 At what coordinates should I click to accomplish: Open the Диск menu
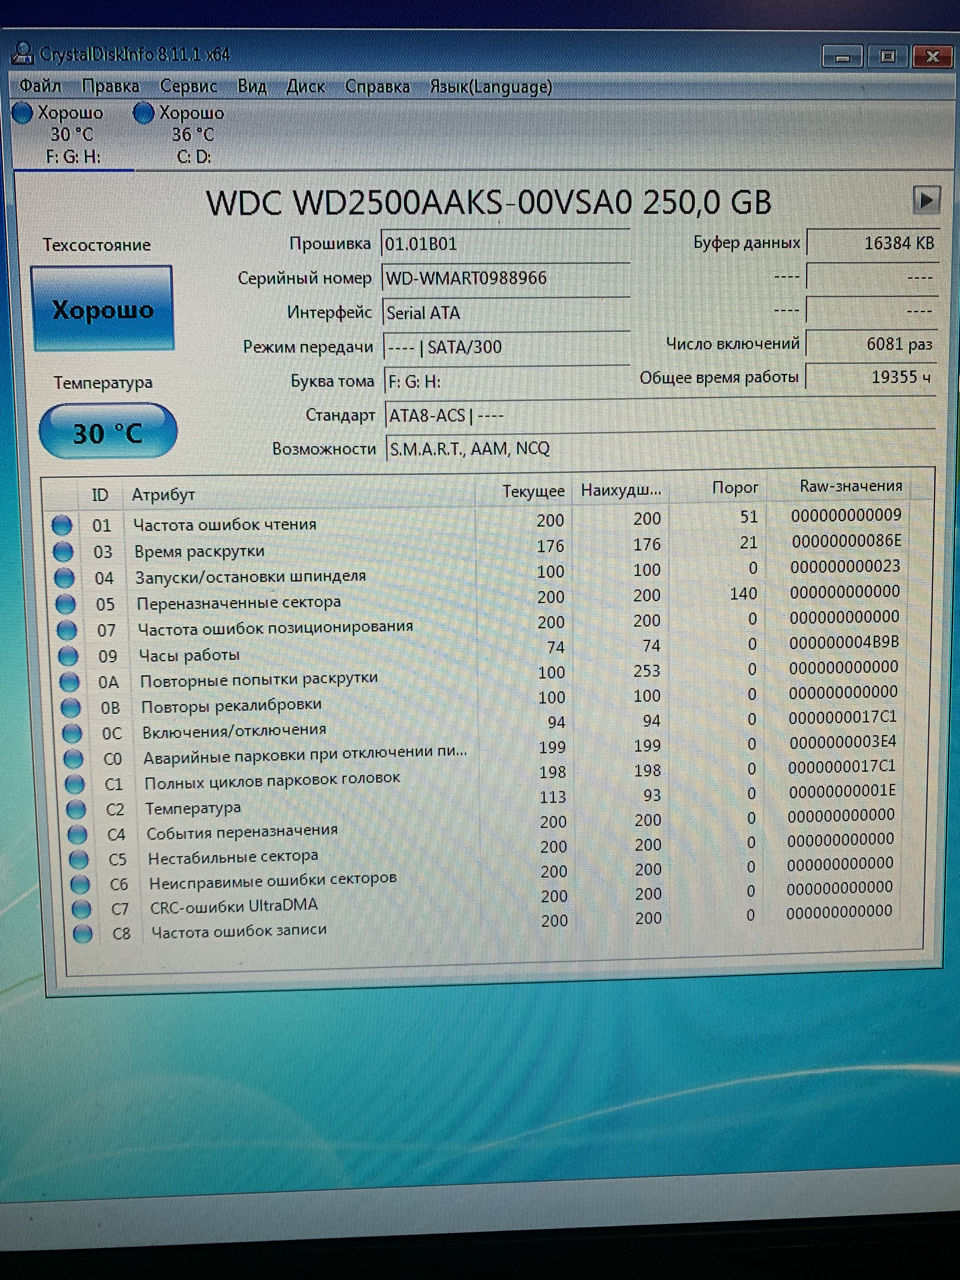307,87
